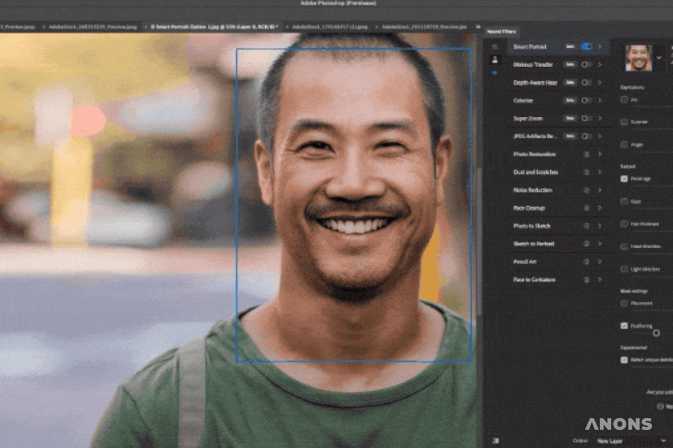The width and height of the screenshot is (673, 448).
Task: Click the Photo to Sketch filter label
Action: click(x=532, y=226)
